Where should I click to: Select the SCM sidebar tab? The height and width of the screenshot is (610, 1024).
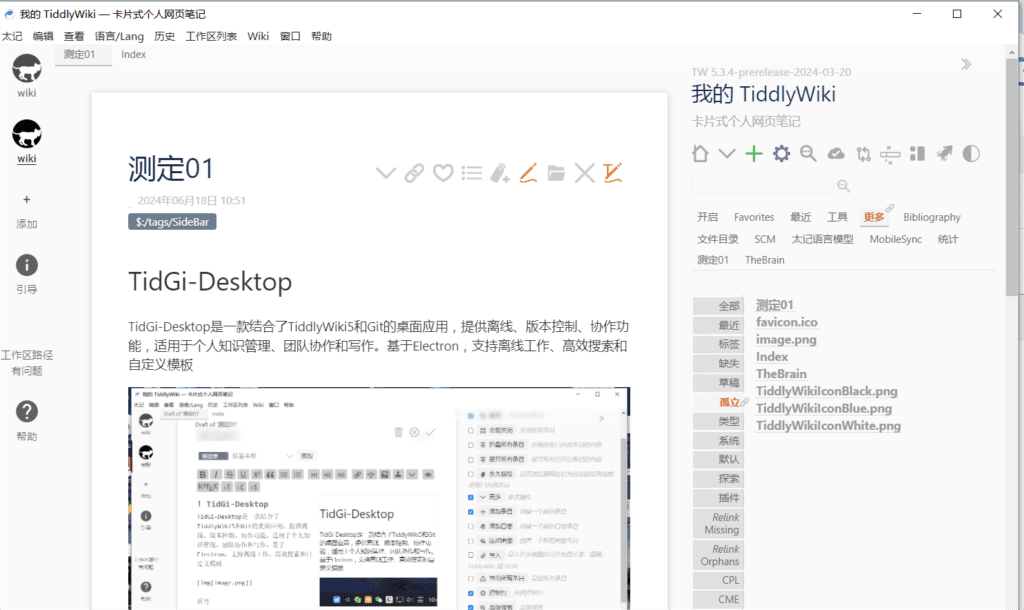(x=765, y=239)
